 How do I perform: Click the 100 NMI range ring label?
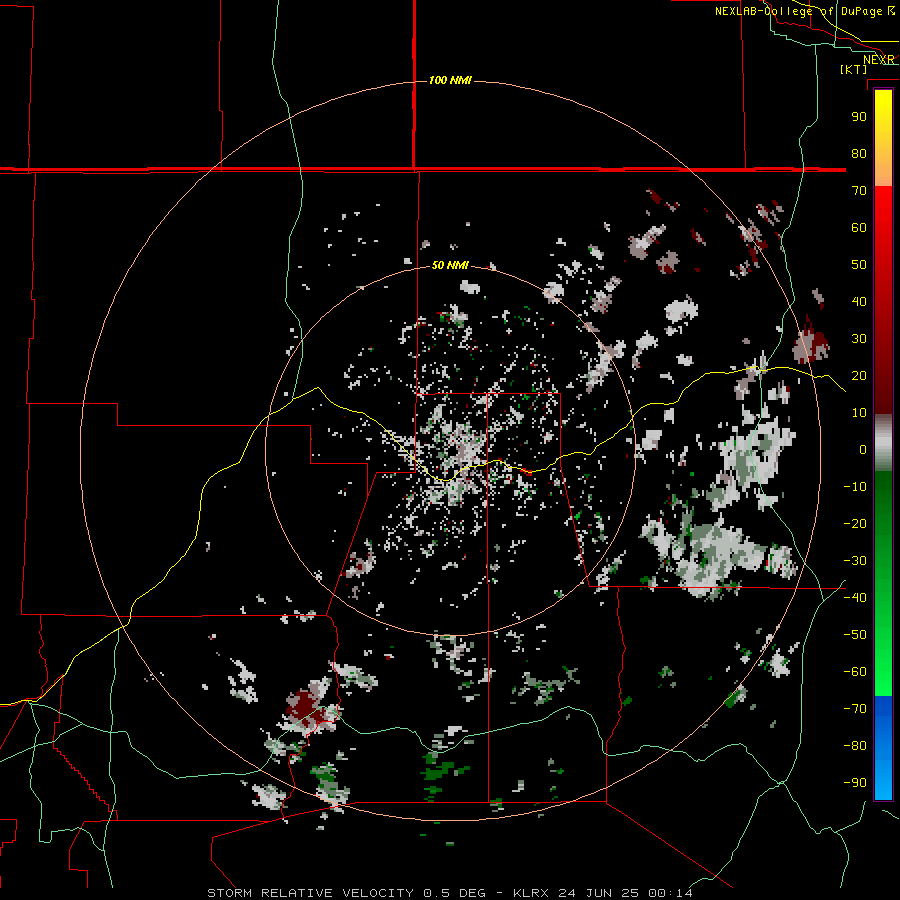click(x=450, y=80)
